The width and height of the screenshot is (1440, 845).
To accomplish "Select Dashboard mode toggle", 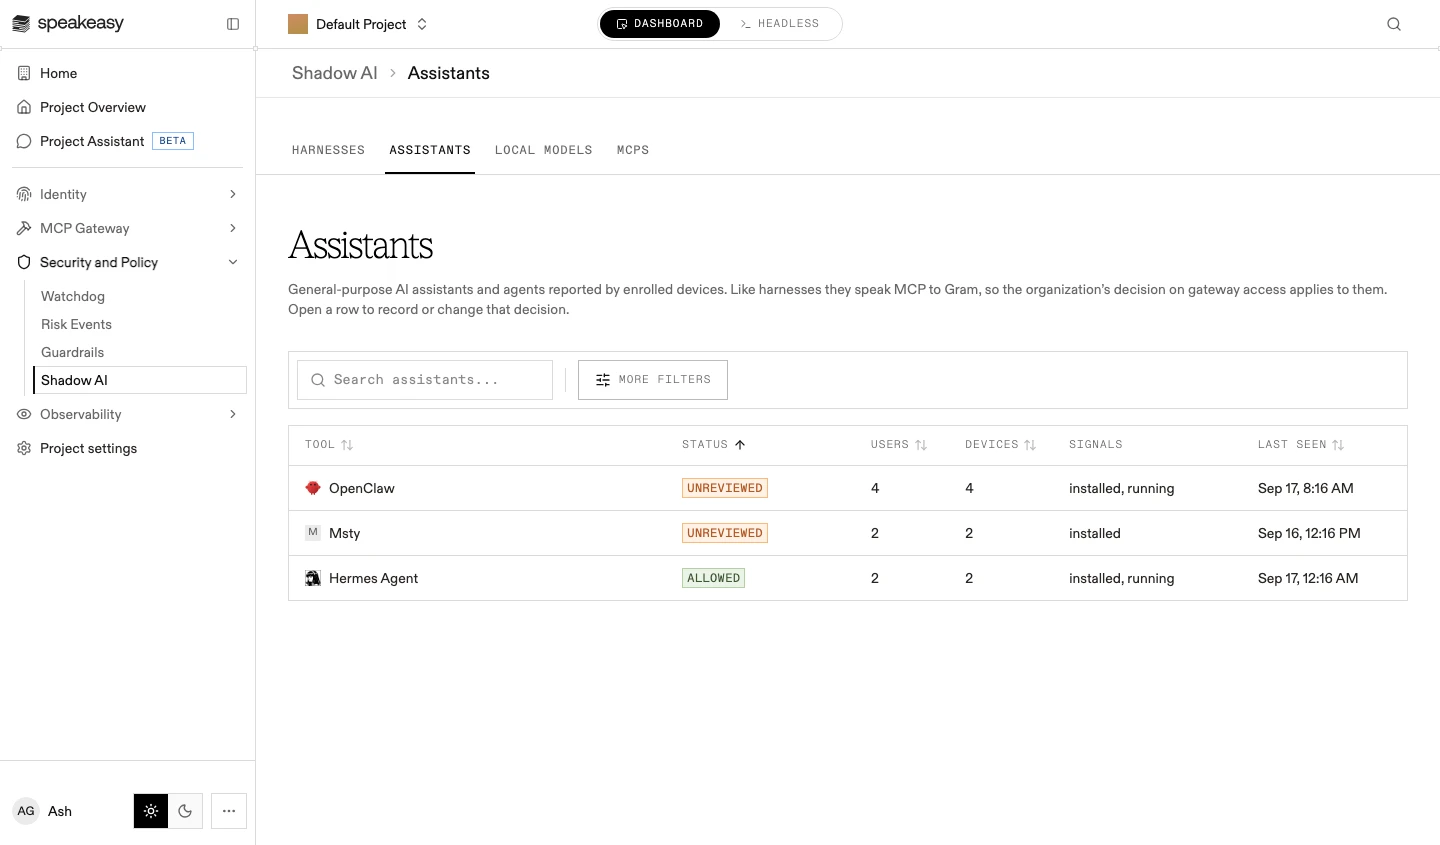I will [660, 24].
